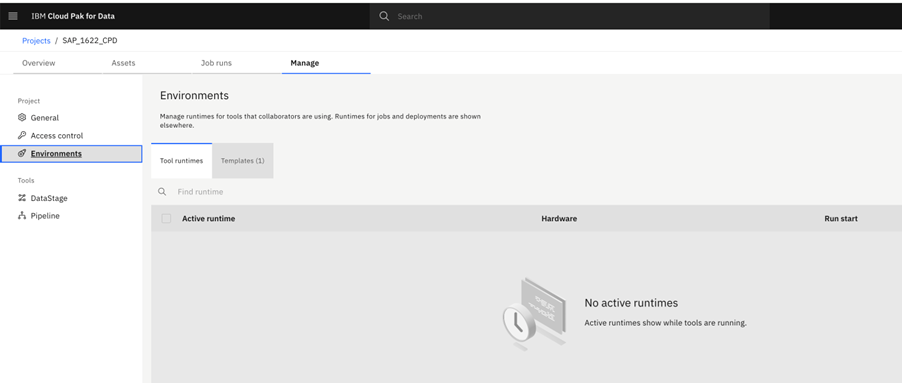The height and width of the screenshot is (384, 902).
Task: Click the 'Manage runtimes for tools' description text
Action: click(320, 120)
